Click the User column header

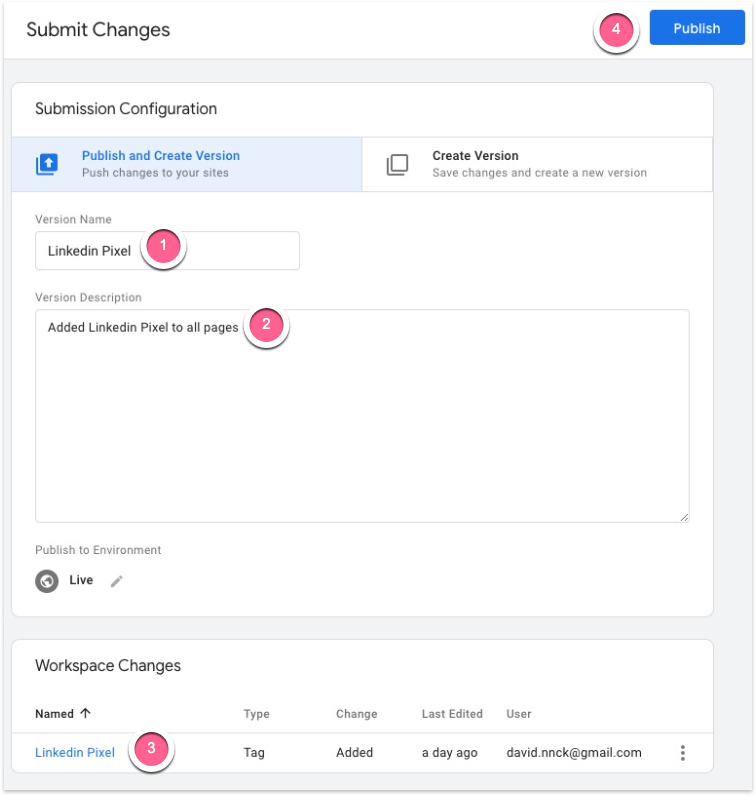click(519, 714)
